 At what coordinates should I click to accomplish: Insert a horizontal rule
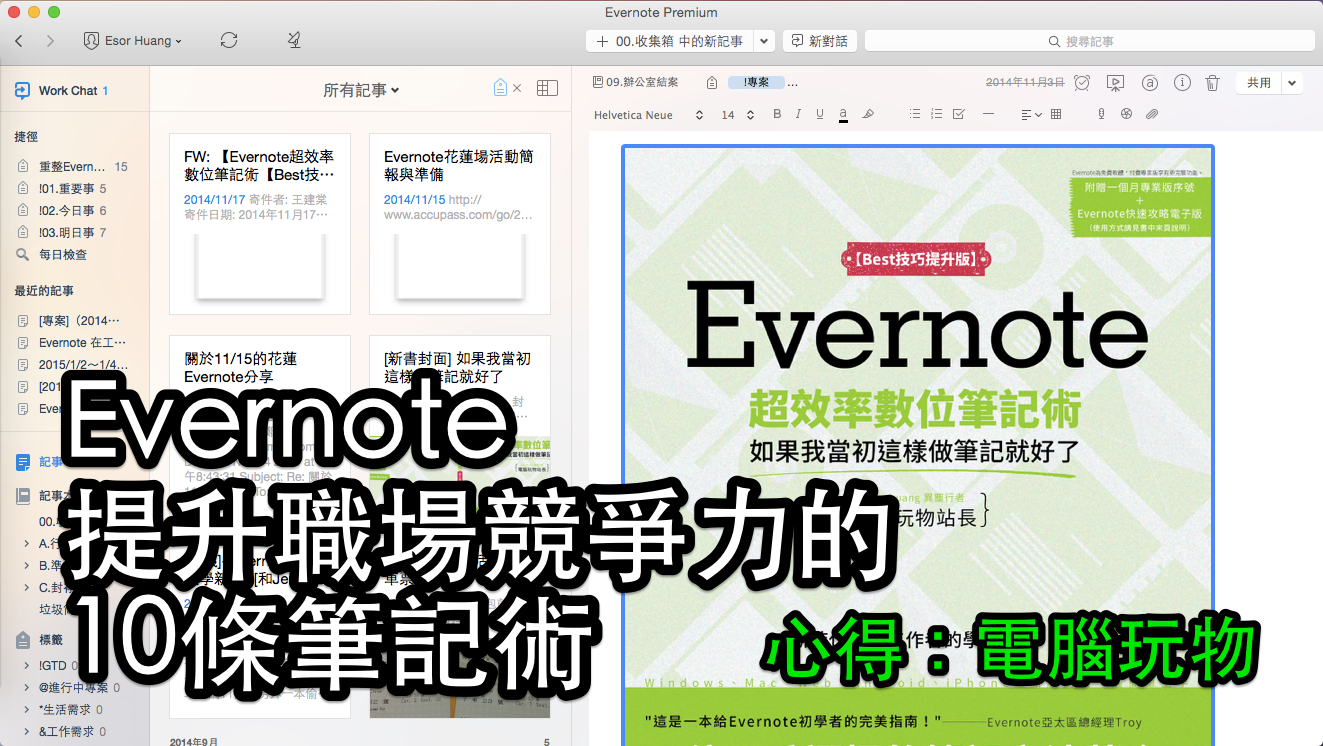989,115
